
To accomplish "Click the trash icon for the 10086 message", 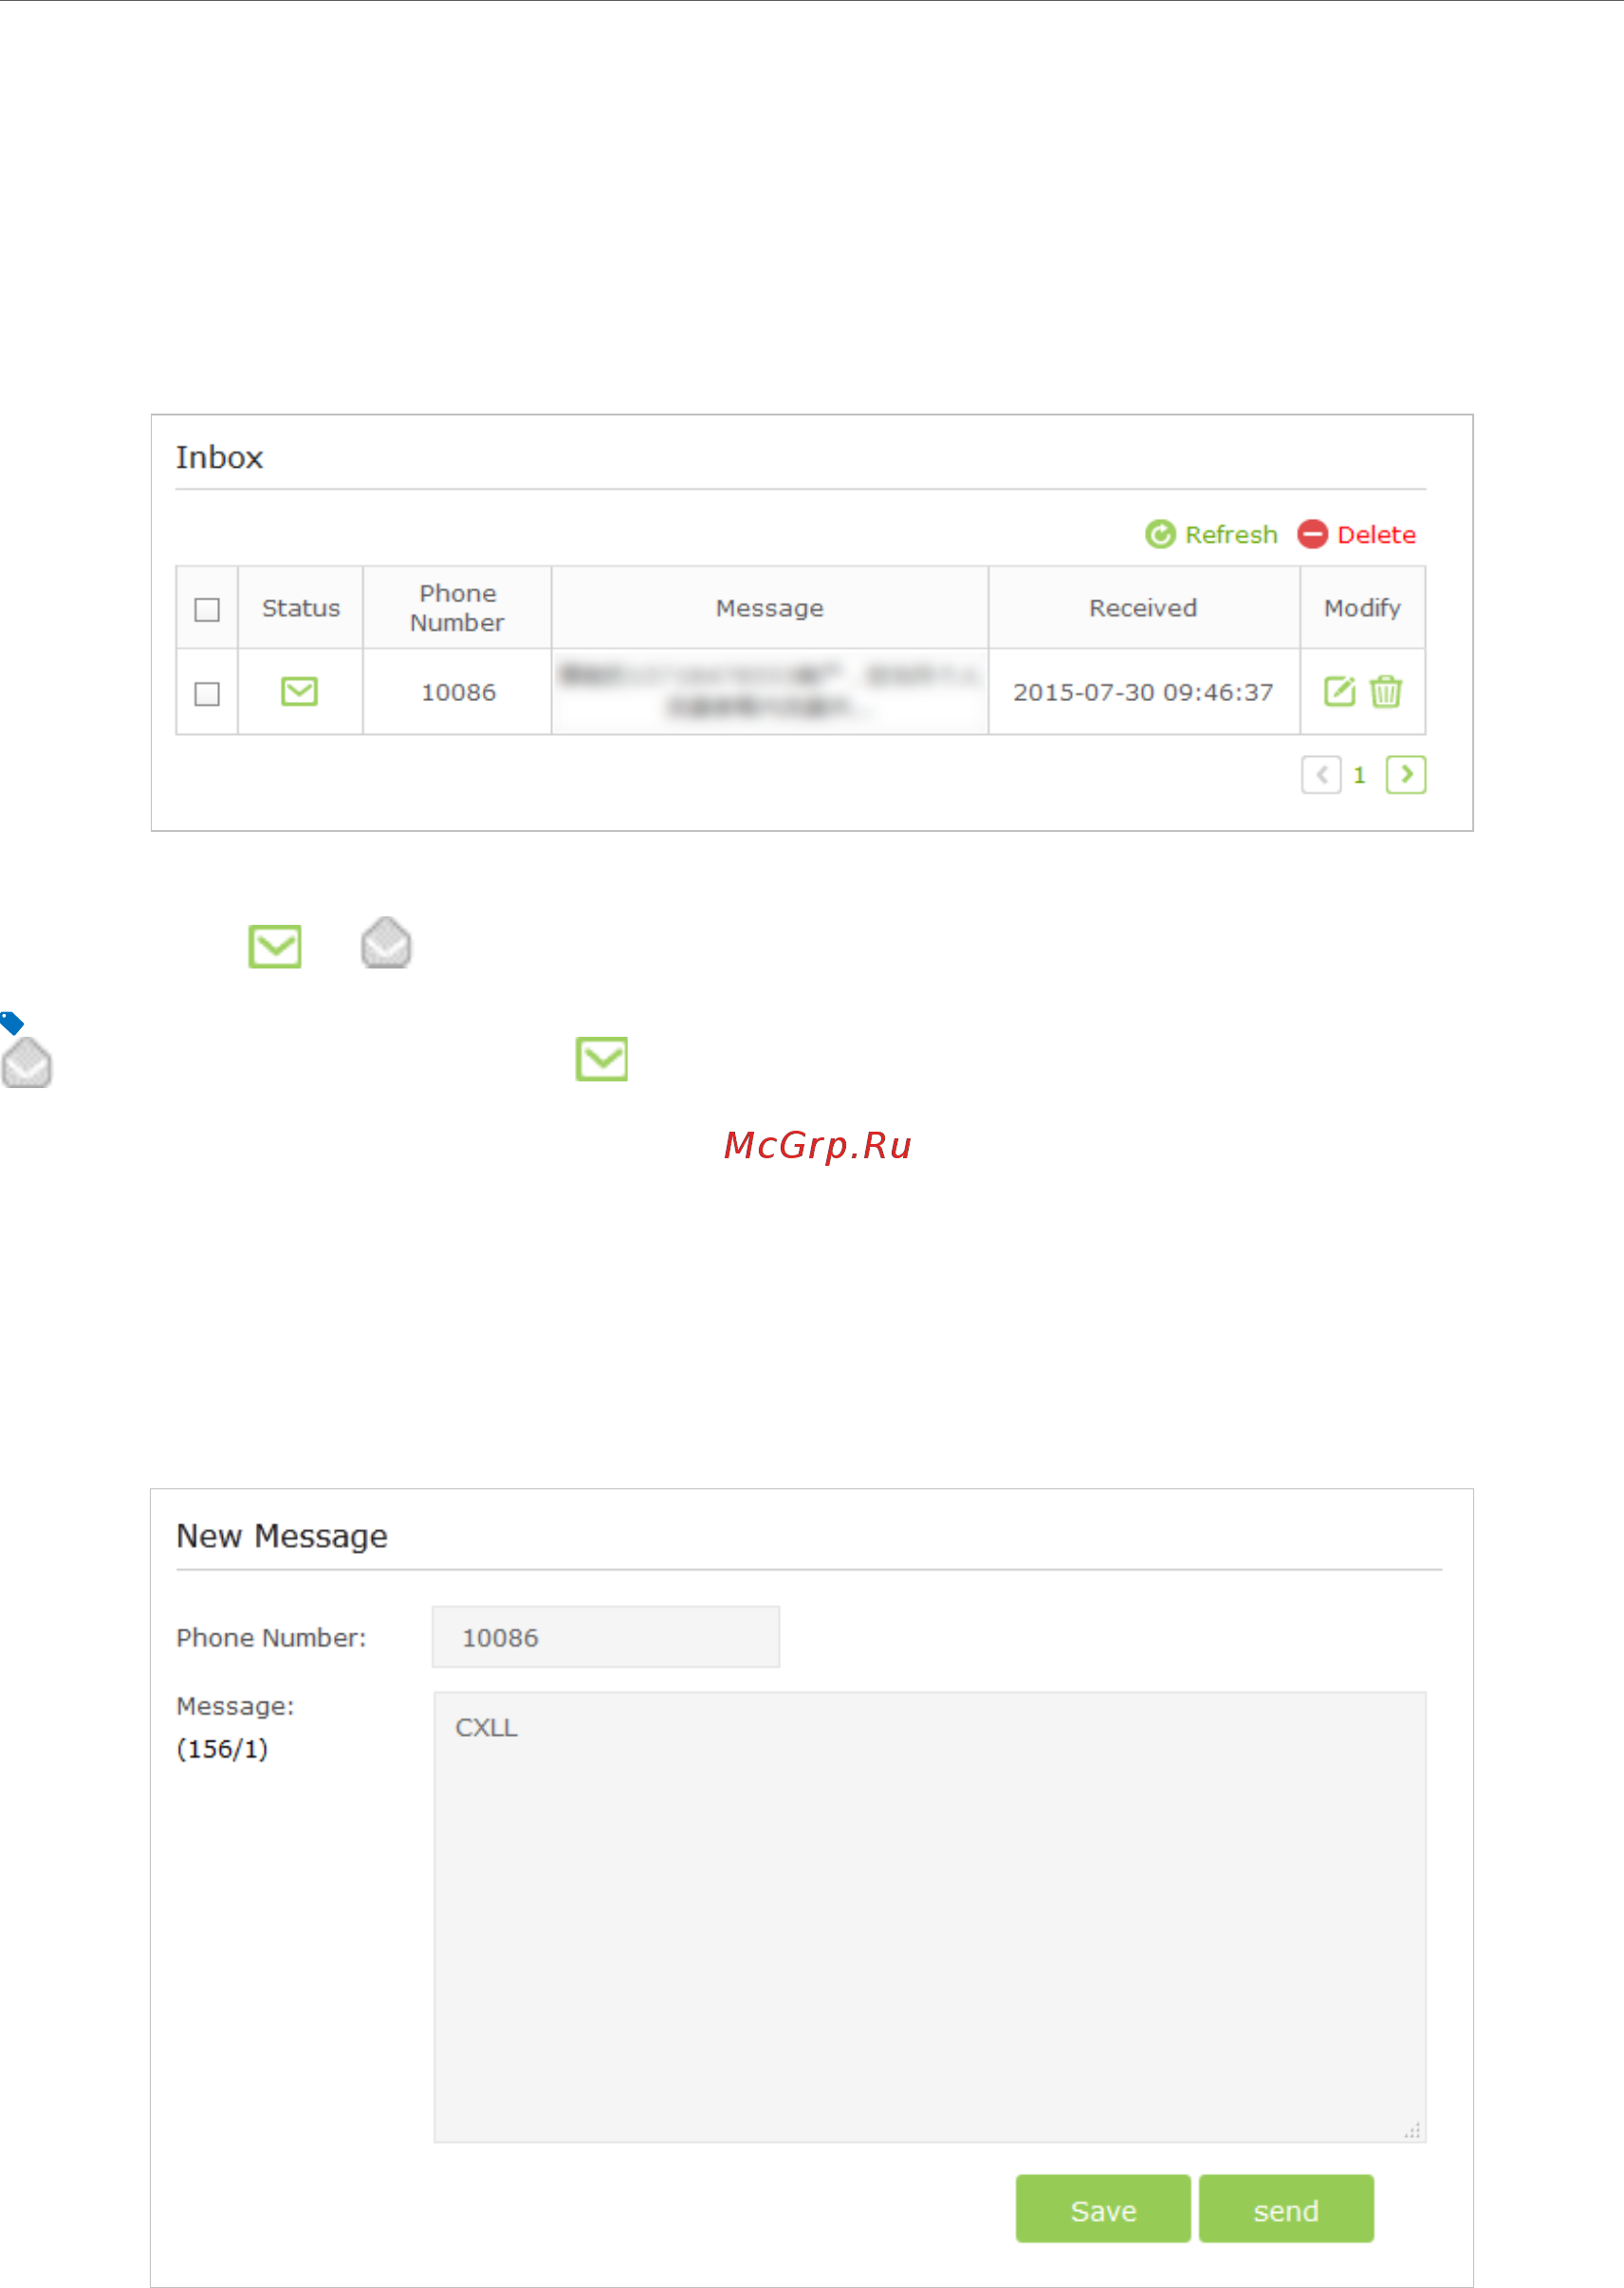I will (1386, 691).
